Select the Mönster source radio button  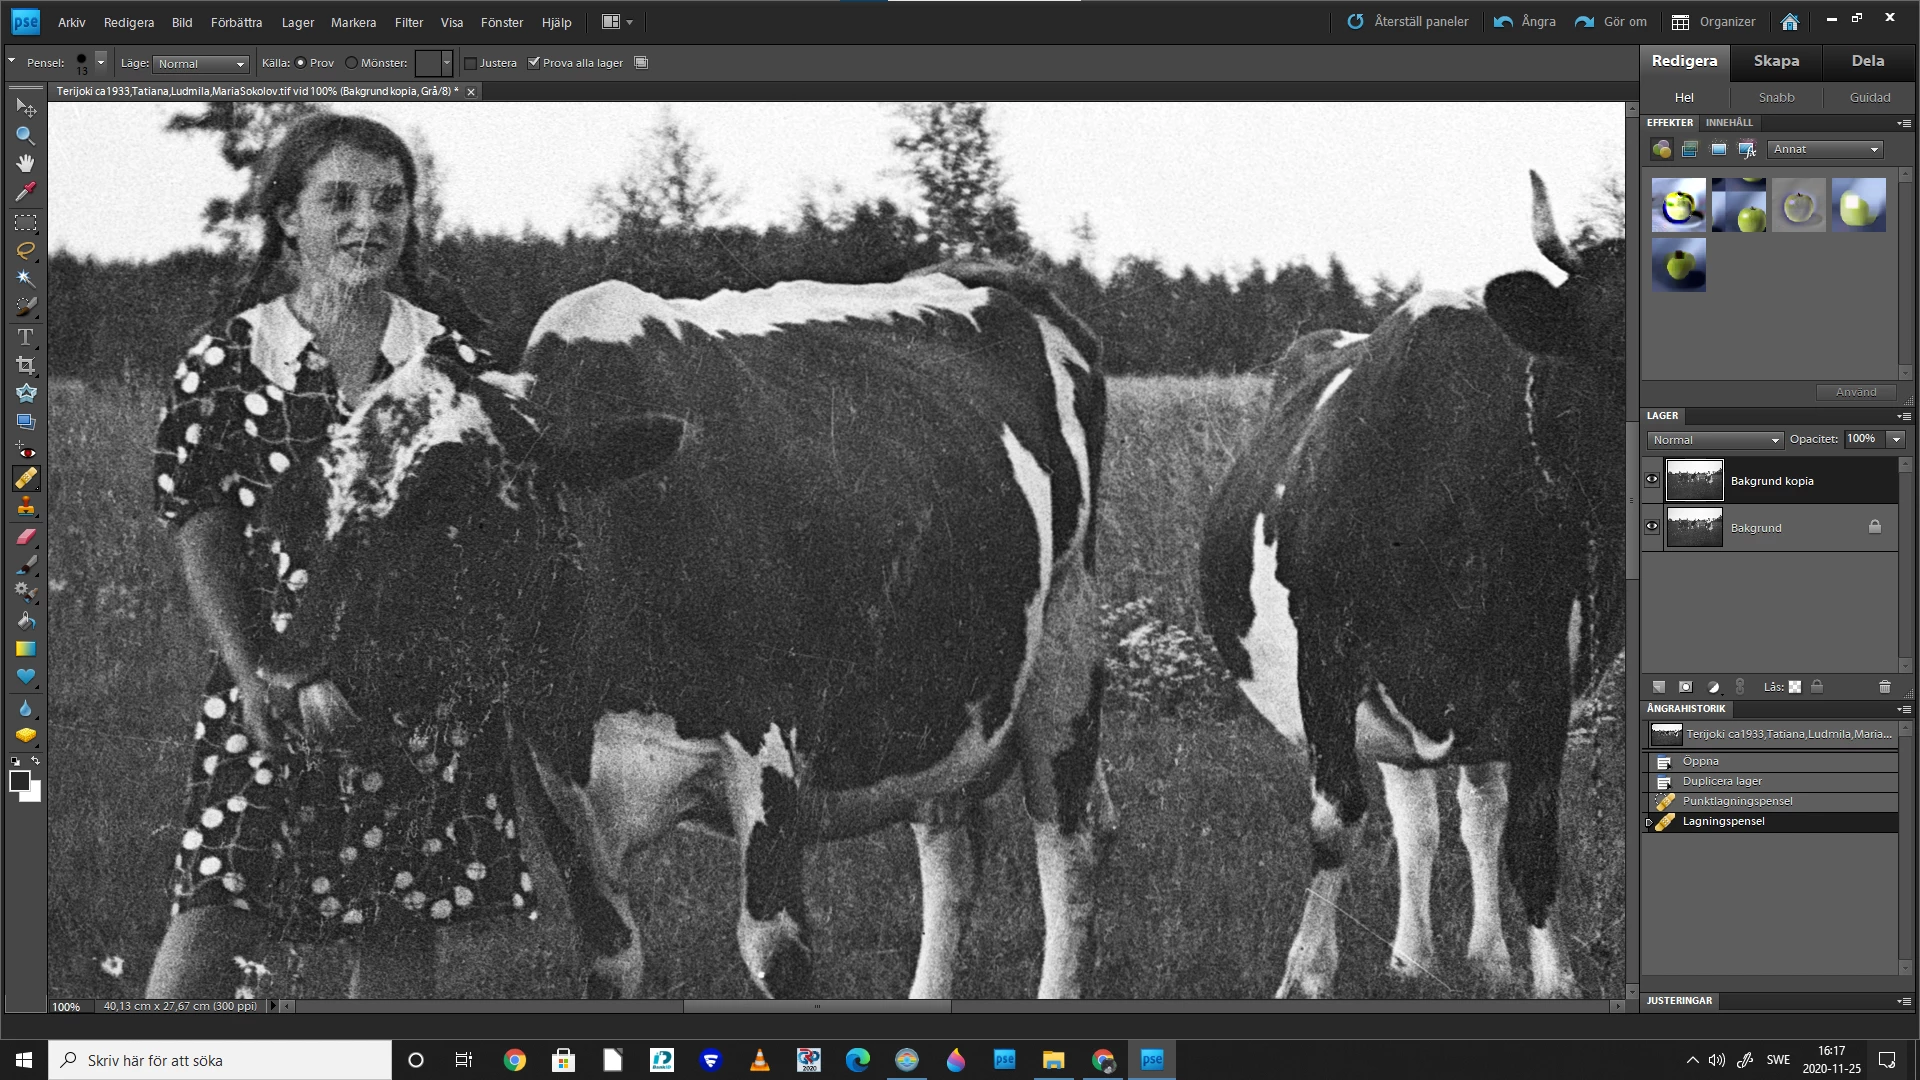tap(351, 63)
